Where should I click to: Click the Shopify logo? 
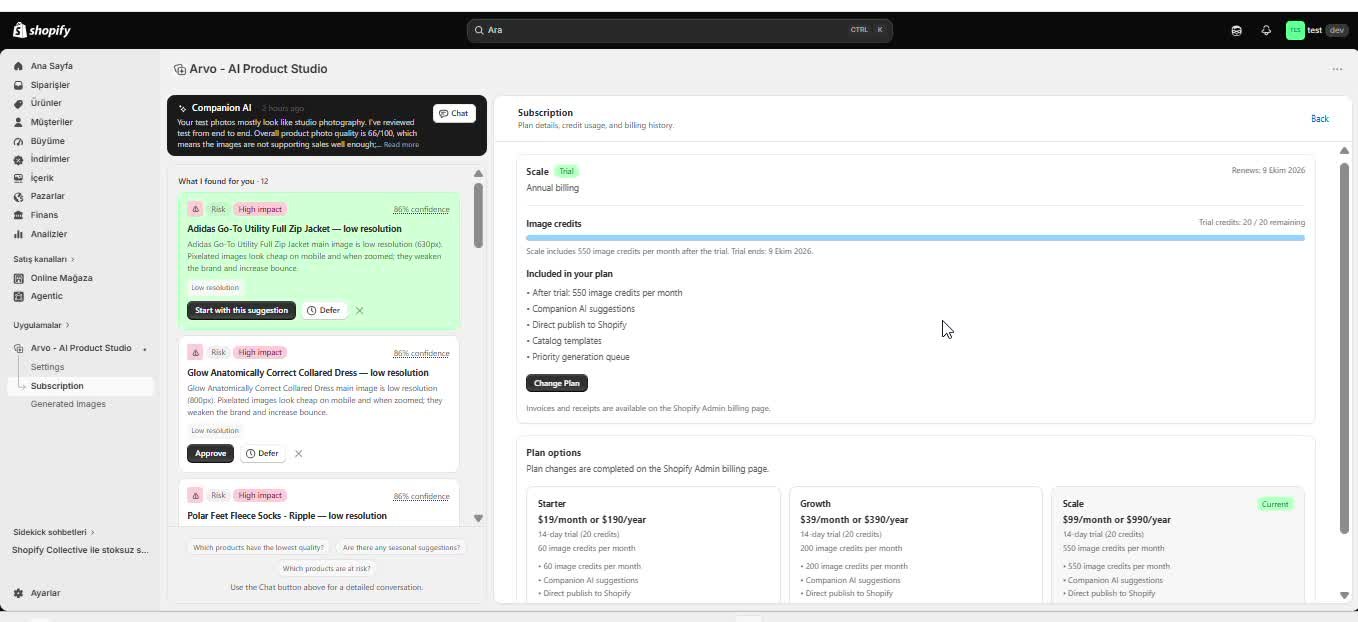[42, 30]
